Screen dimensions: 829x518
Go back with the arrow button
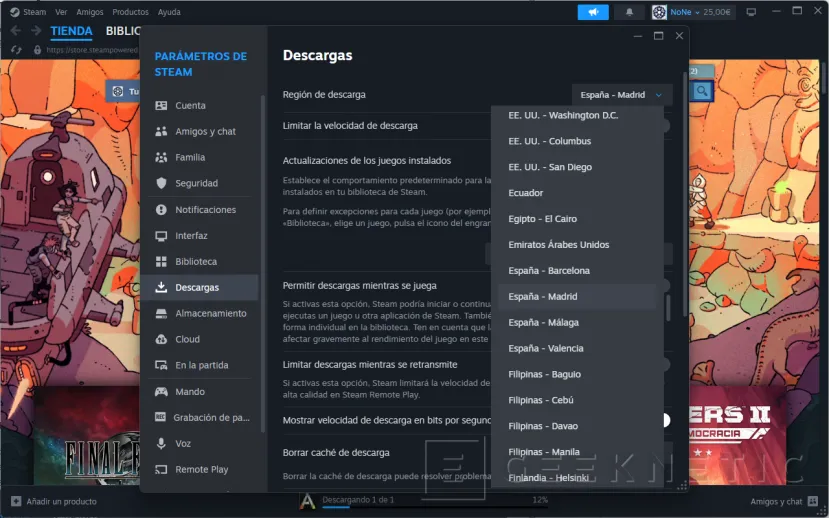point(16,31)
